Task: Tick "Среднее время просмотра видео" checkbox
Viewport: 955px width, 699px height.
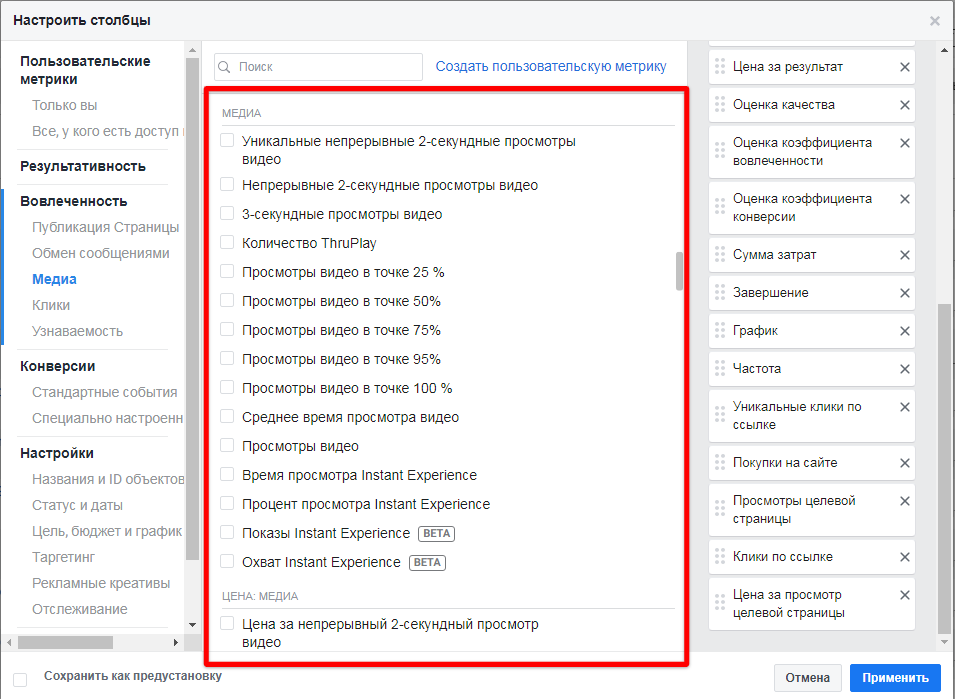Action: point(227,417)
